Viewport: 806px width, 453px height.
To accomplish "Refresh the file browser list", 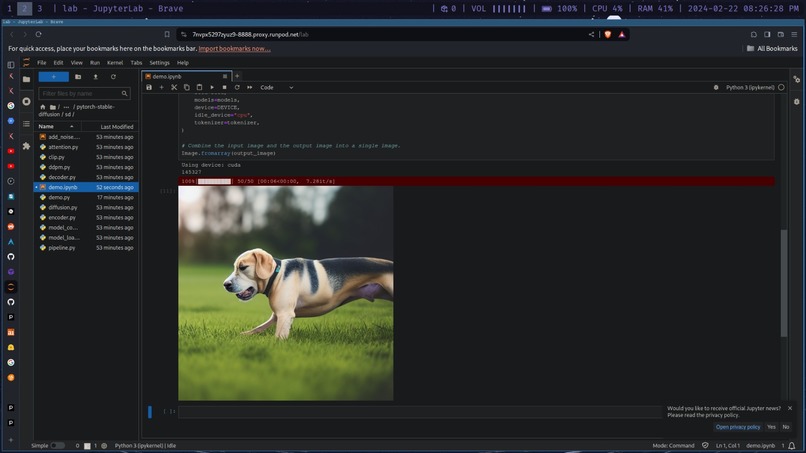I will point(113,77).
